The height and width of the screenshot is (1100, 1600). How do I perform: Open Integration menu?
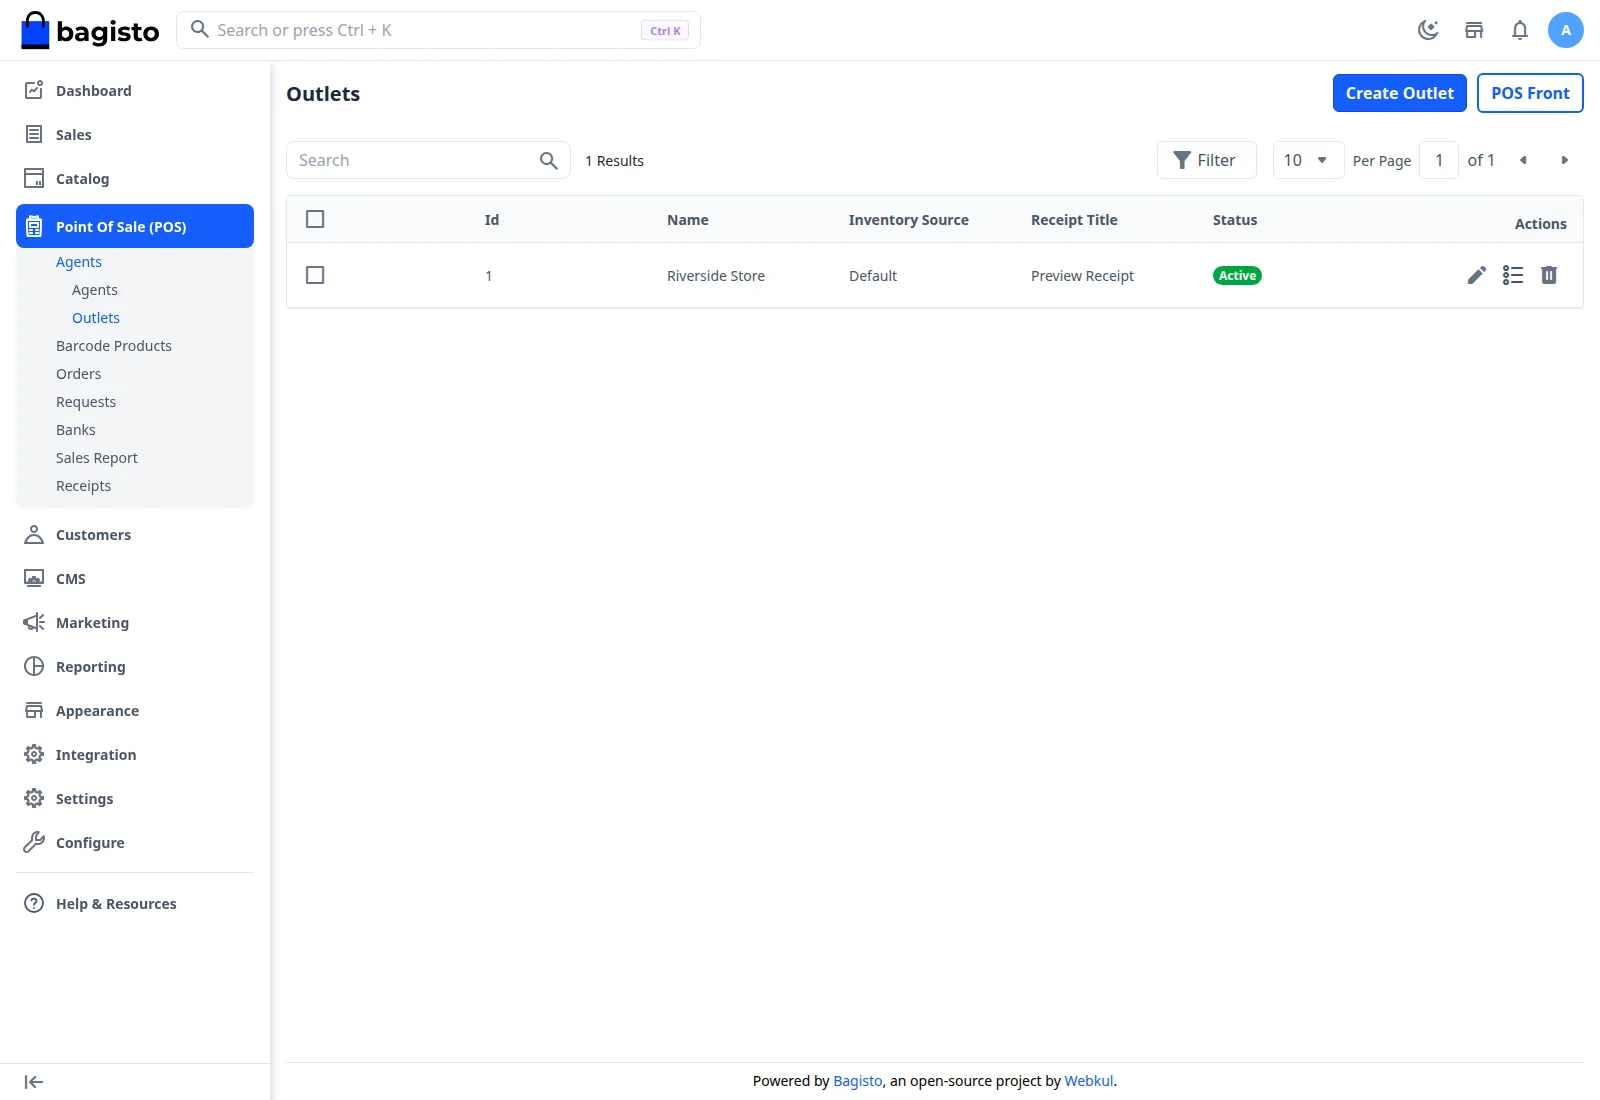135,754
